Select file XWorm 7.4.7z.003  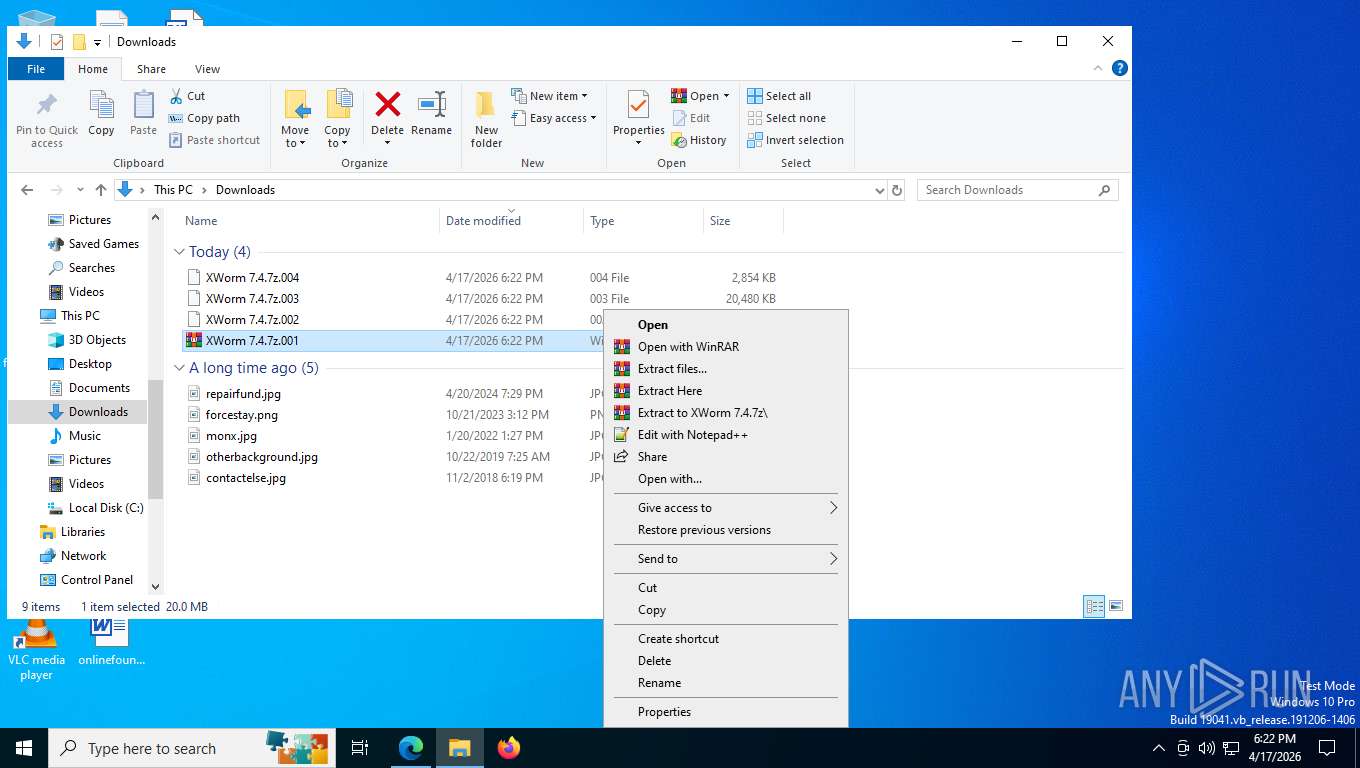[x=252, y=299]
